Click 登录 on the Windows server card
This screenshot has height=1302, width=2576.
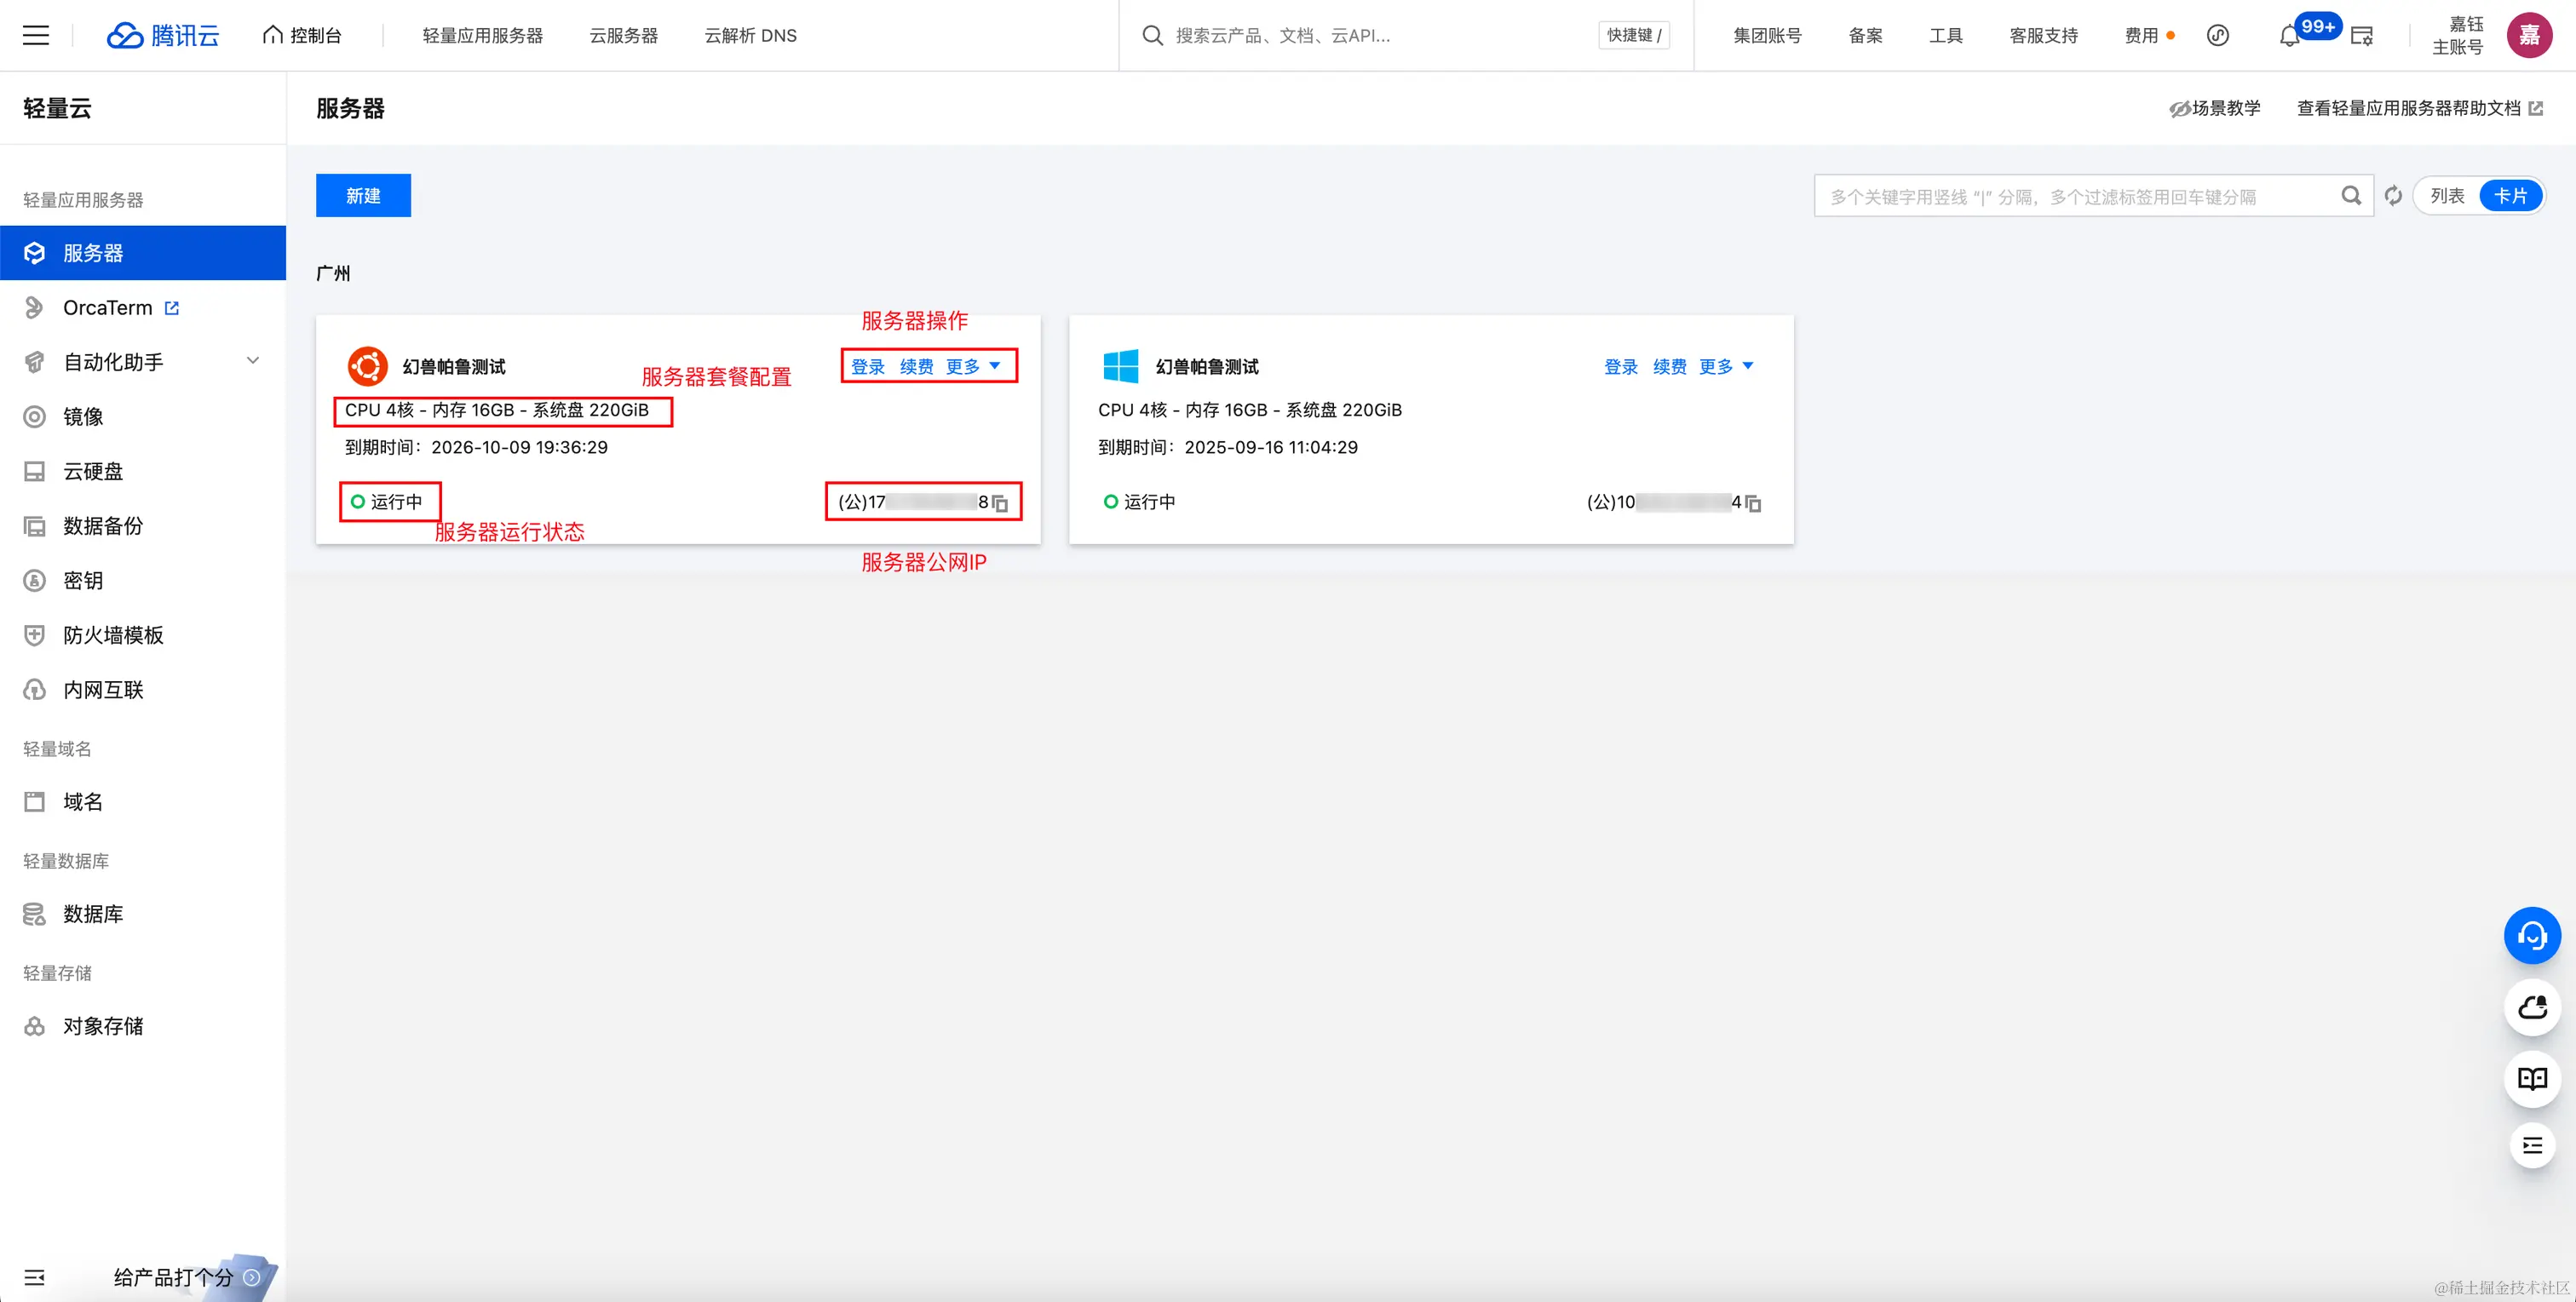tap(1620, 366)
